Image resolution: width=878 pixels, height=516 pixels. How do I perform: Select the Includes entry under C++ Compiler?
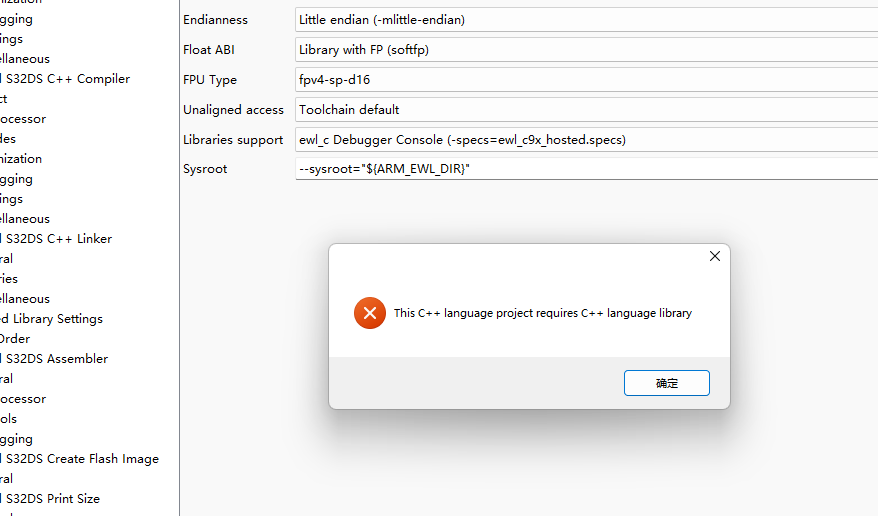tap(8, 139)
